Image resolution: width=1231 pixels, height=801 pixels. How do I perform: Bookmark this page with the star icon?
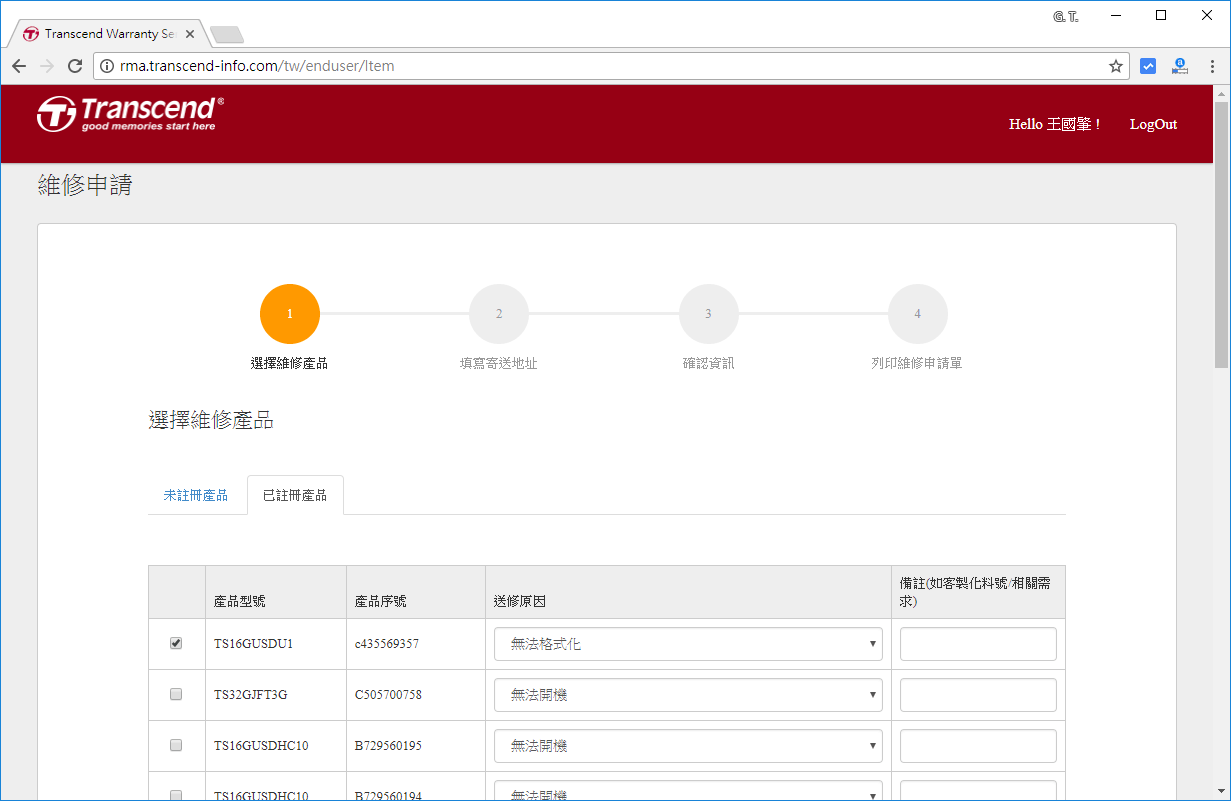[x=1115, y=66]
